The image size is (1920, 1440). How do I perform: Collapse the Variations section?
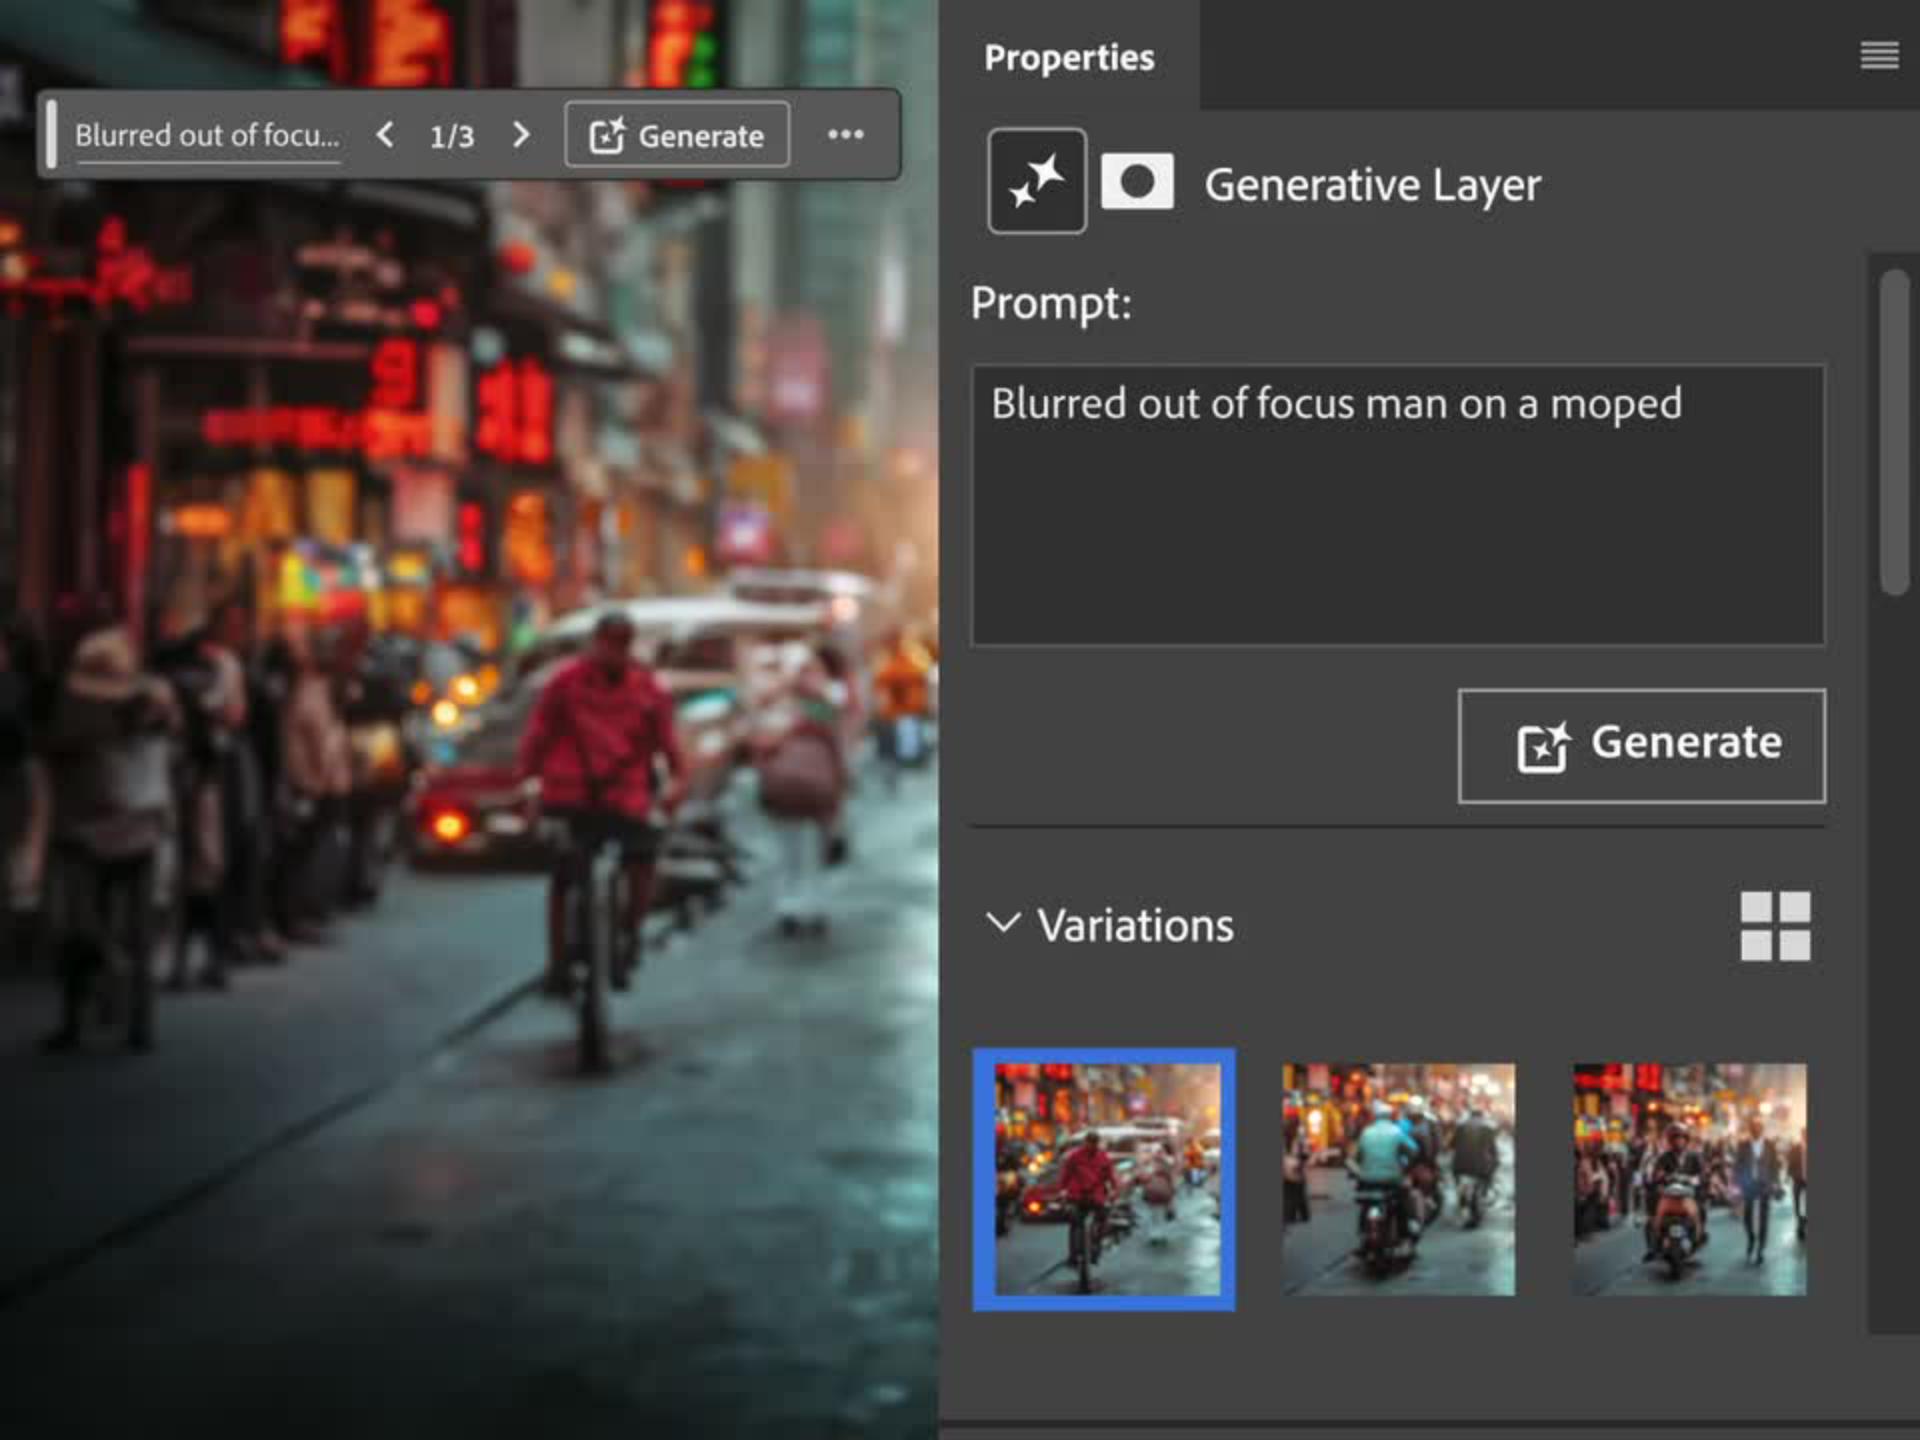tap(1003, 923)
